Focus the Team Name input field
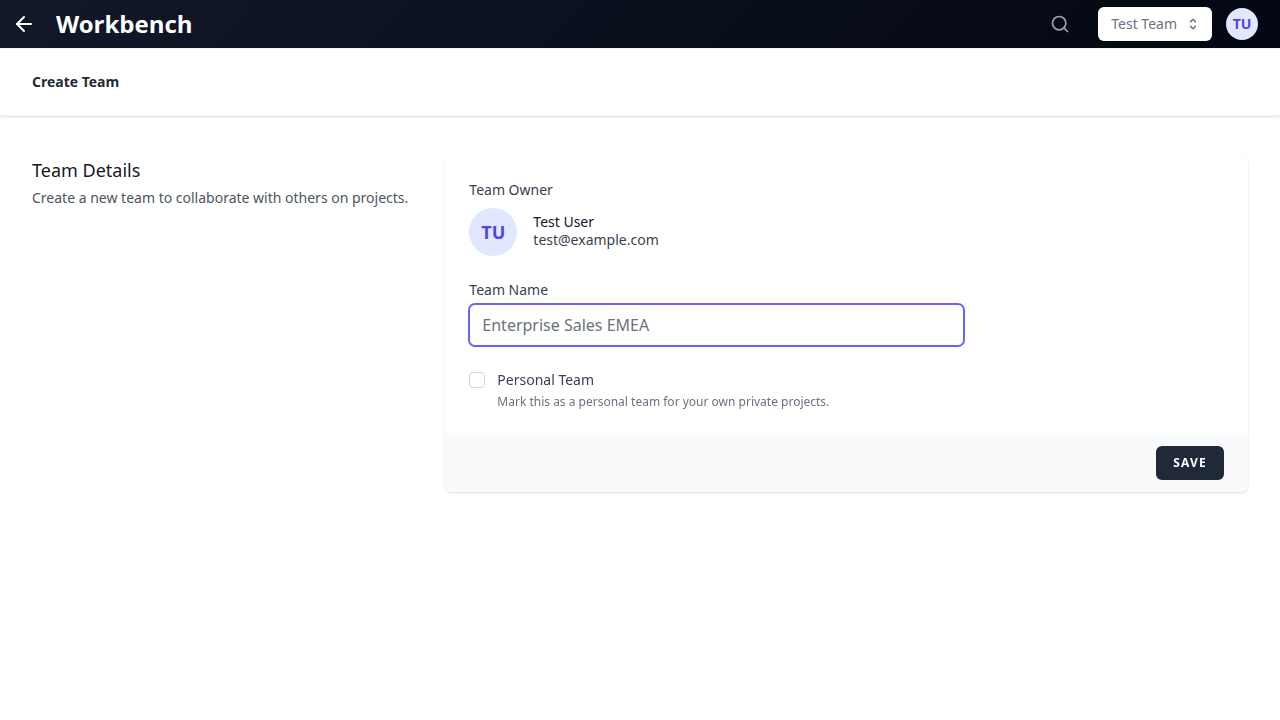Image resolution: width=1280 pixels, height=720 pixels. click(x=716, y=325)
